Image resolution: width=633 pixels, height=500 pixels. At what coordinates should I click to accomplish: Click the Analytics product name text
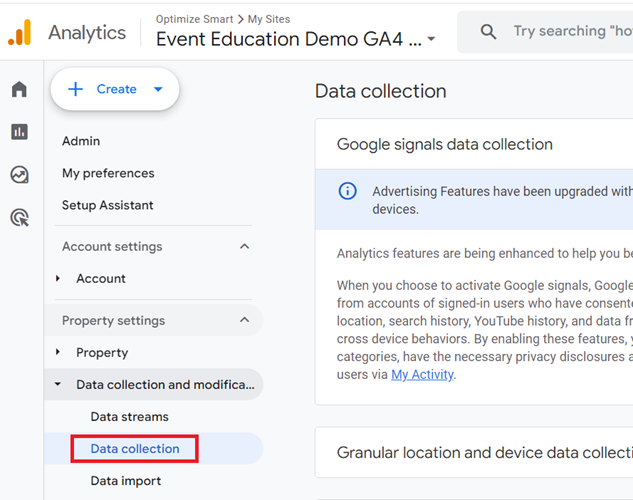[x=87, y=33]
